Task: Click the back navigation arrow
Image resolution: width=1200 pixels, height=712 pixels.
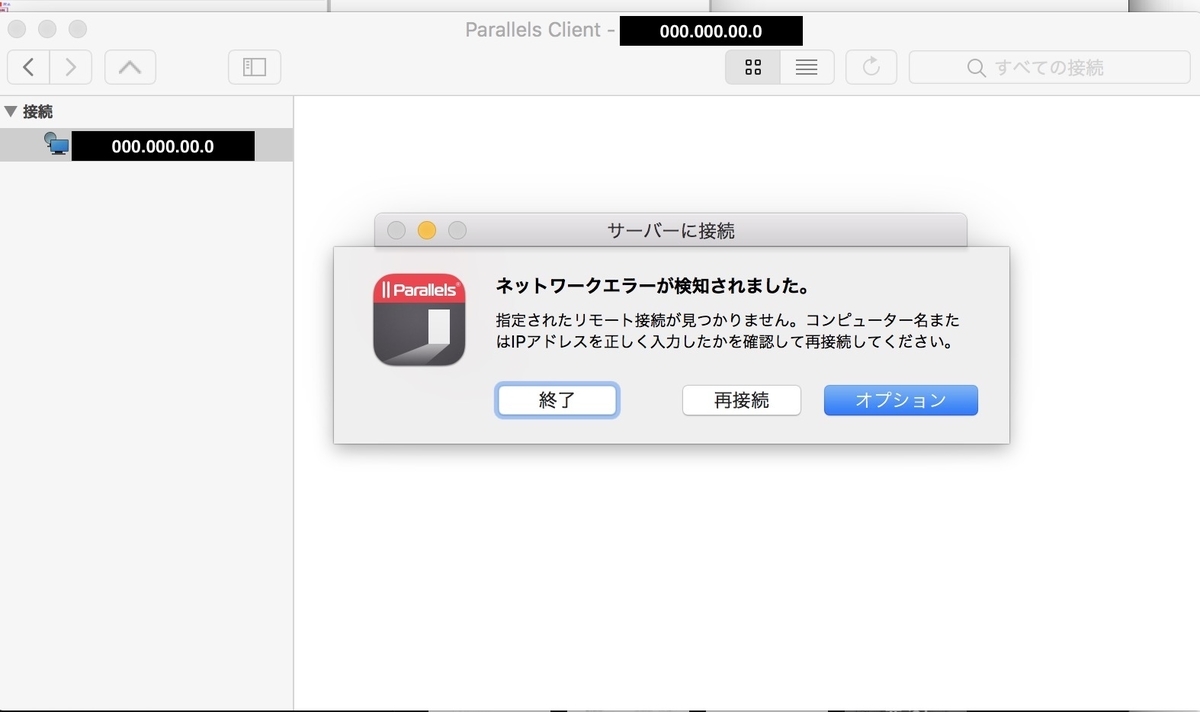Action: click(28, 66)
